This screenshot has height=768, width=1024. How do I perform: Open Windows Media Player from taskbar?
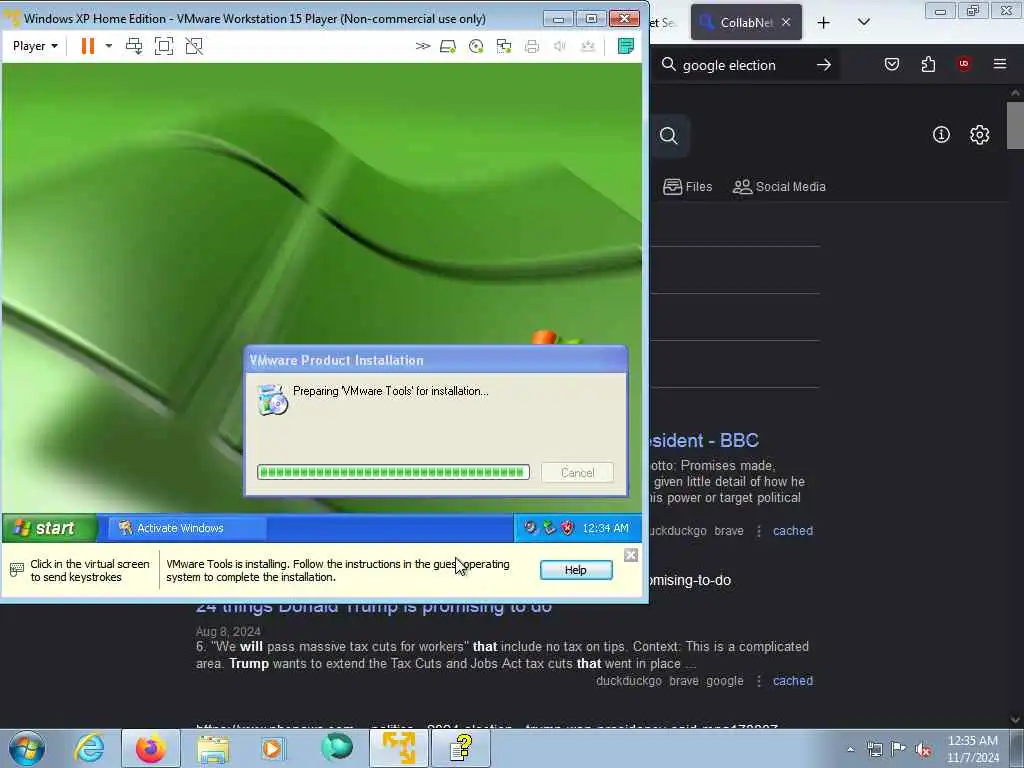pos(274,748)
